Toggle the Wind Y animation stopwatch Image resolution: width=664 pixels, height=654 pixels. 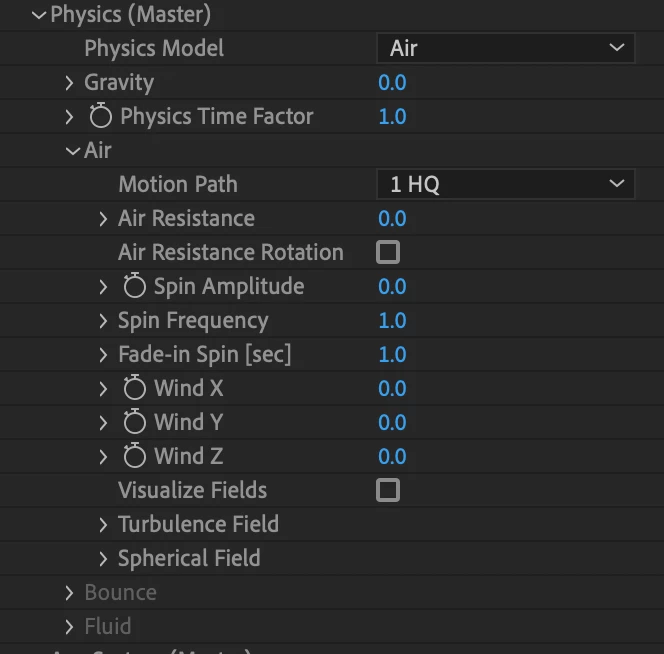[135, 421]
